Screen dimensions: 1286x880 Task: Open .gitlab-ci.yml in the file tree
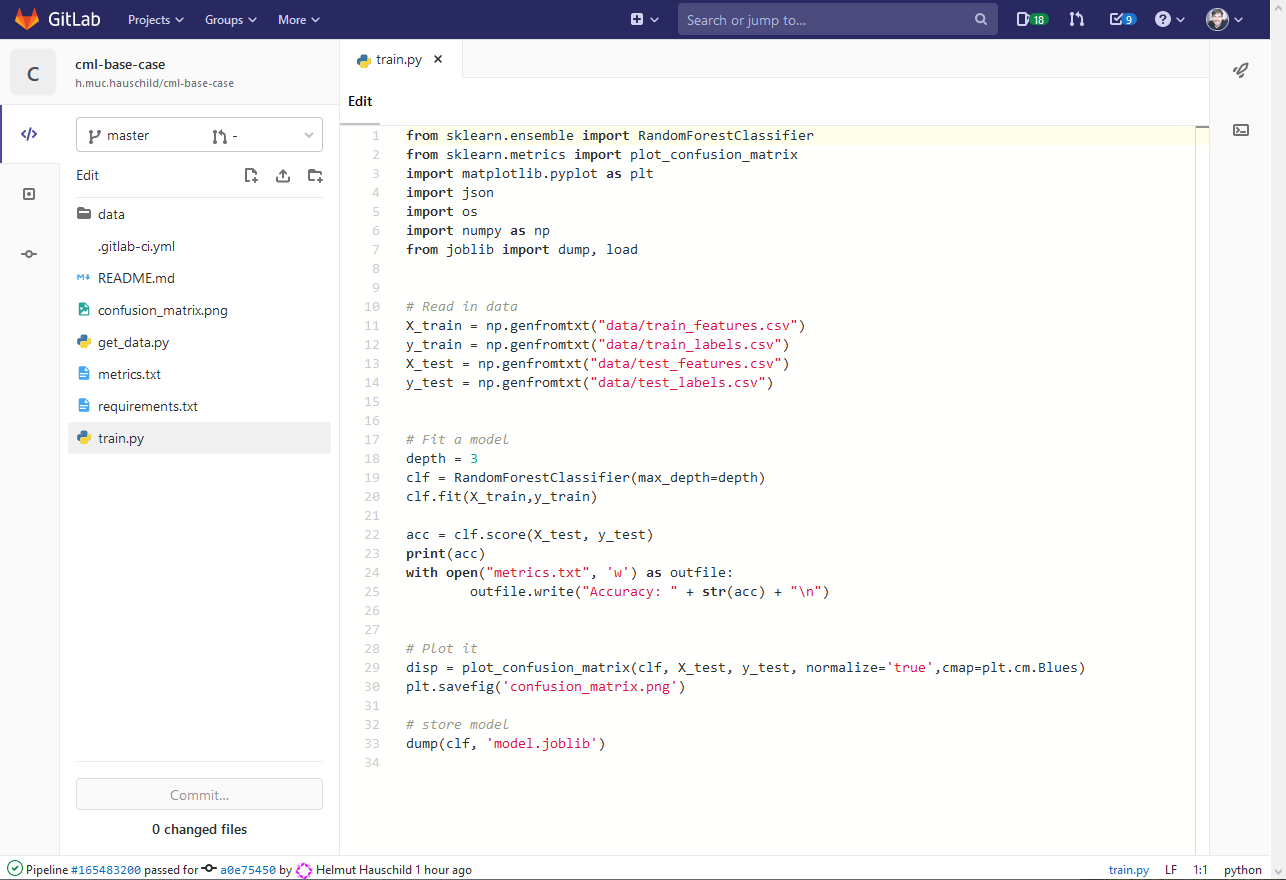[199, 246]
